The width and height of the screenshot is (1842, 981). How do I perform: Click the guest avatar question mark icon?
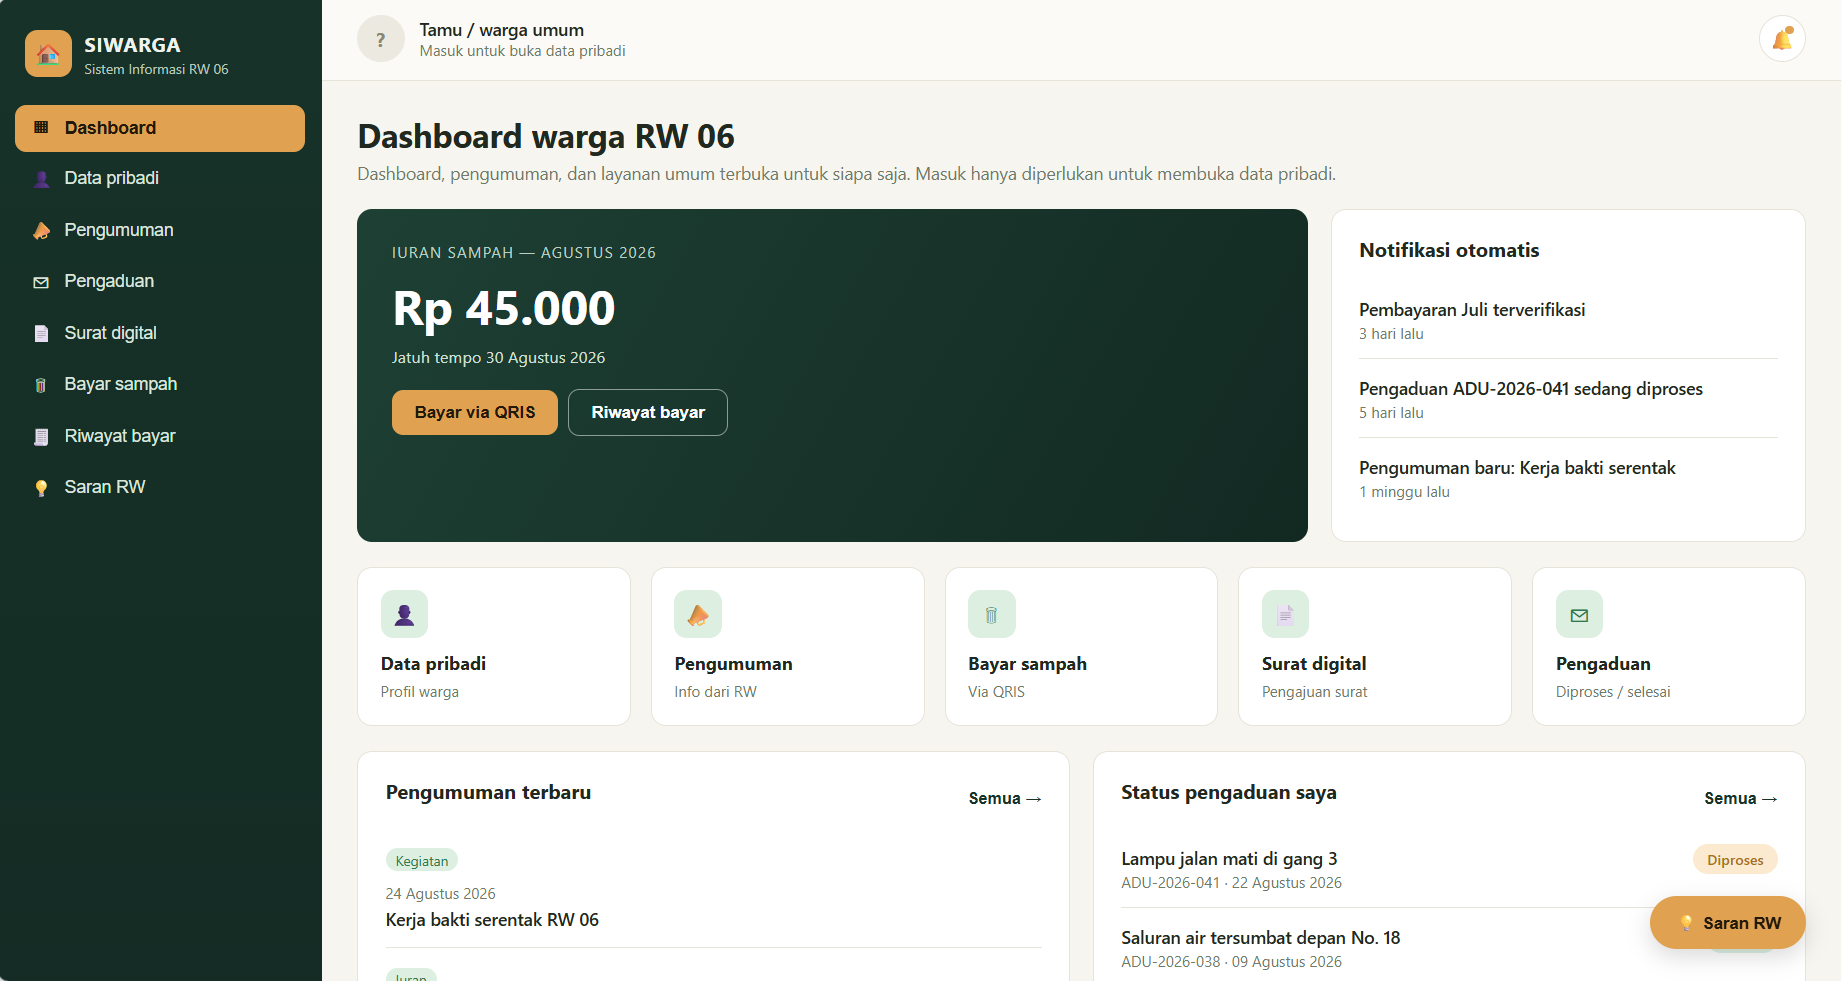click(381, 39)
